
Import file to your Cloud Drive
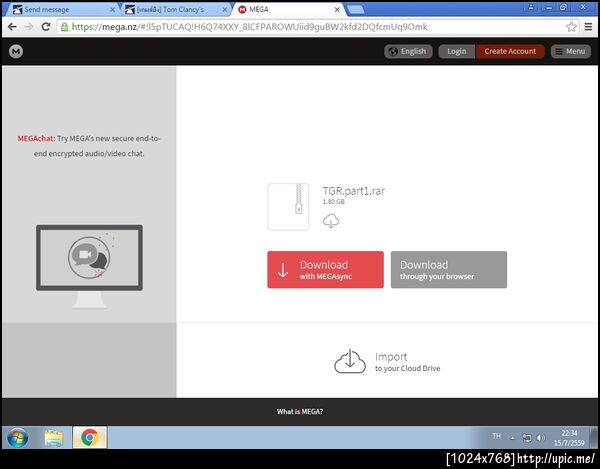(387, 362)
